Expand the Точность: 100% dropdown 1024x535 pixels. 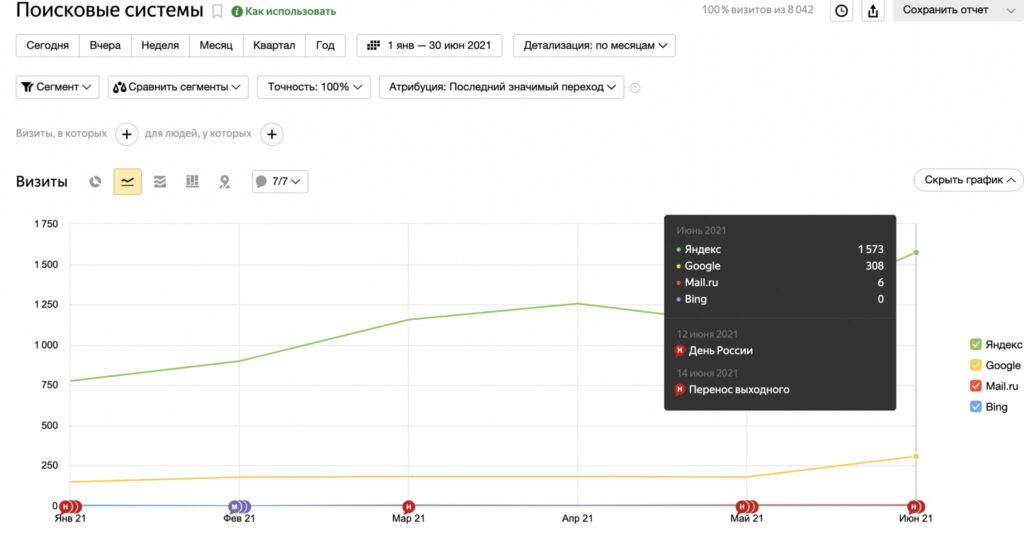click(314, 87)
